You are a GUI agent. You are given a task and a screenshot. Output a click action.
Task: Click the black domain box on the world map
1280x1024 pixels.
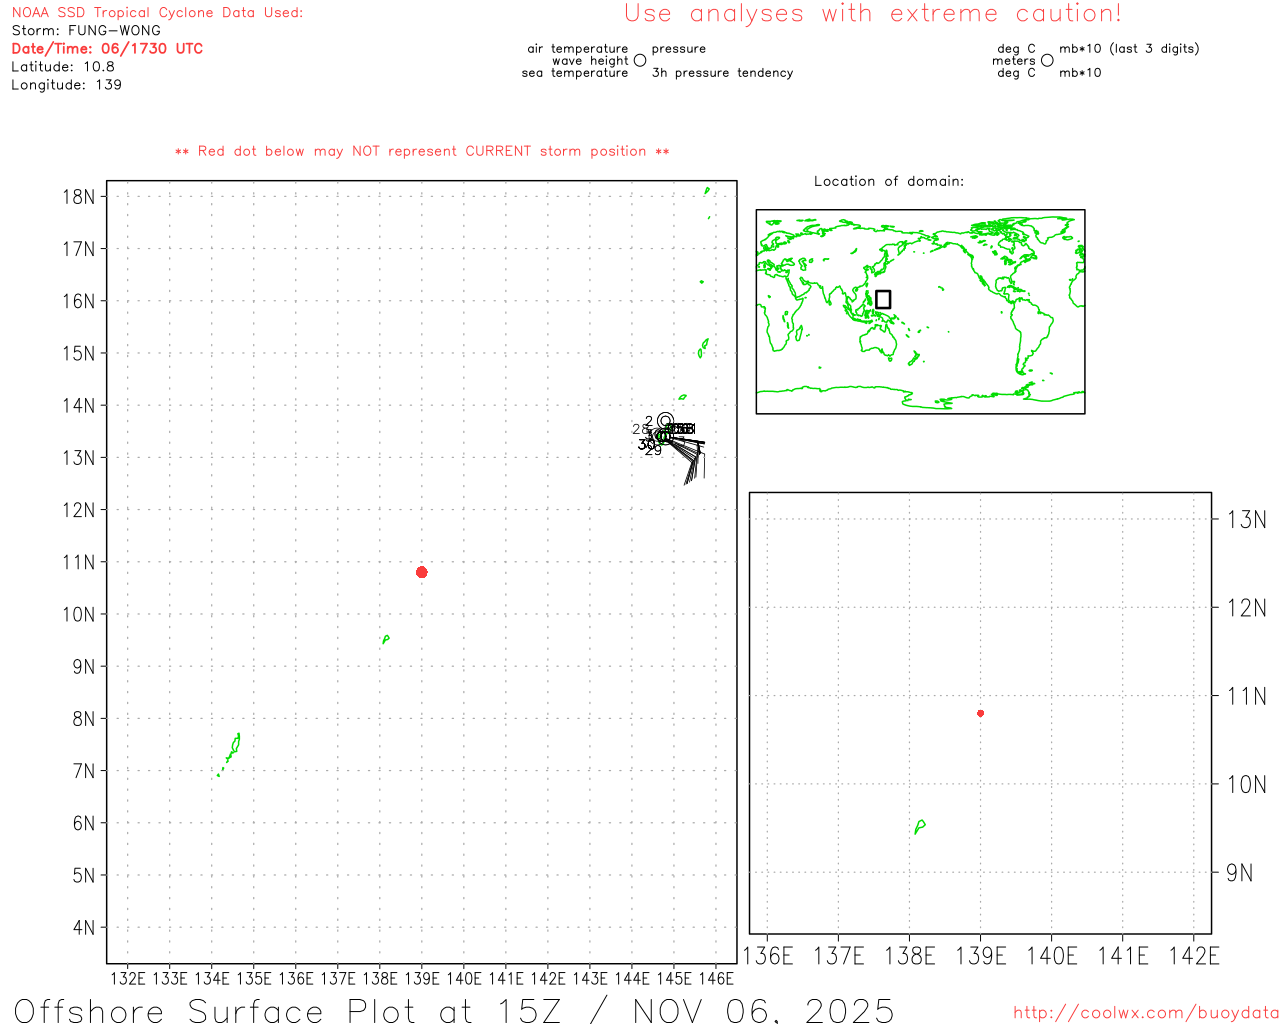(x=883, y=299)
